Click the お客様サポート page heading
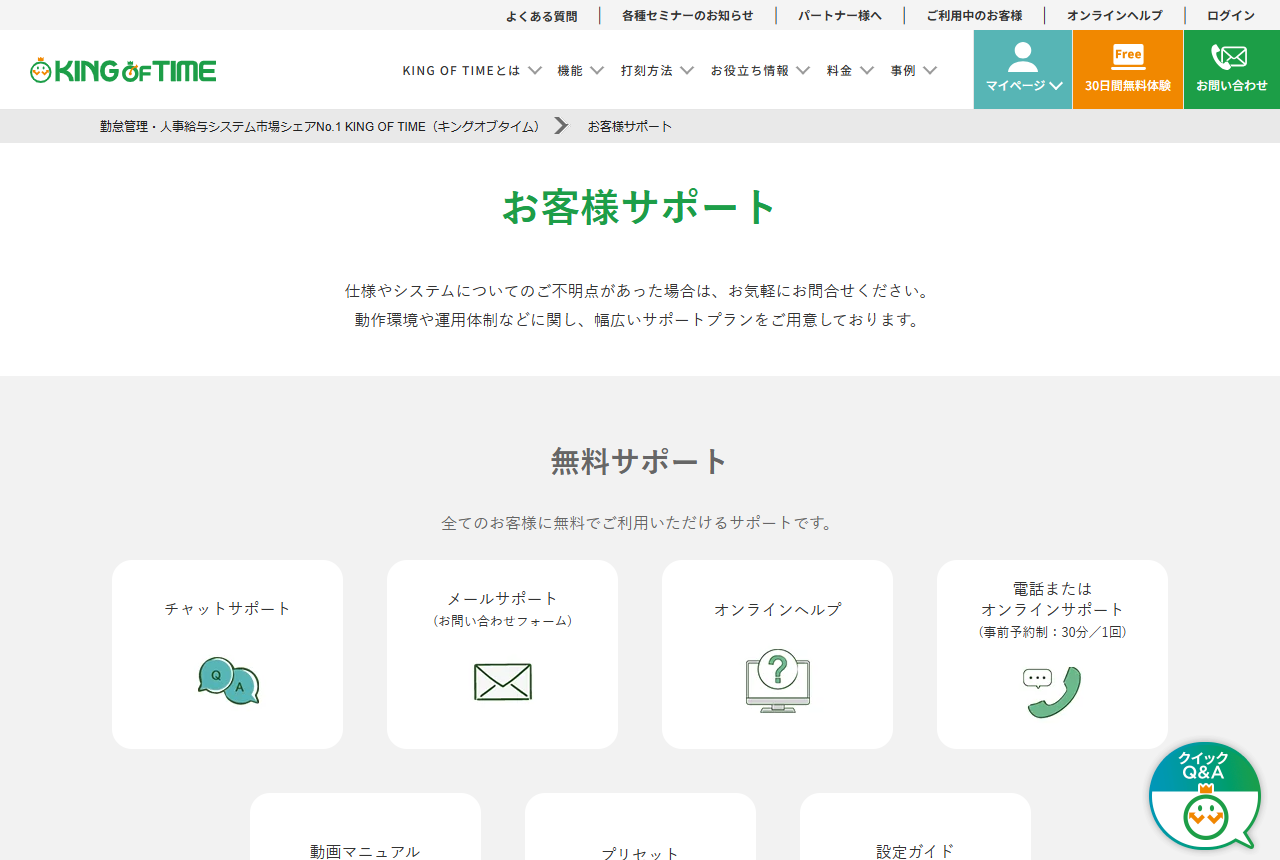This screenshot has height=860, width=1280. coord(640,207)
